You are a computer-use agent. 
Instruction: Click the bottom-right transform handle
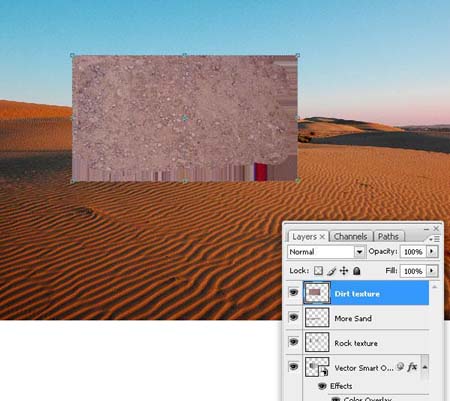pos(298,181)
